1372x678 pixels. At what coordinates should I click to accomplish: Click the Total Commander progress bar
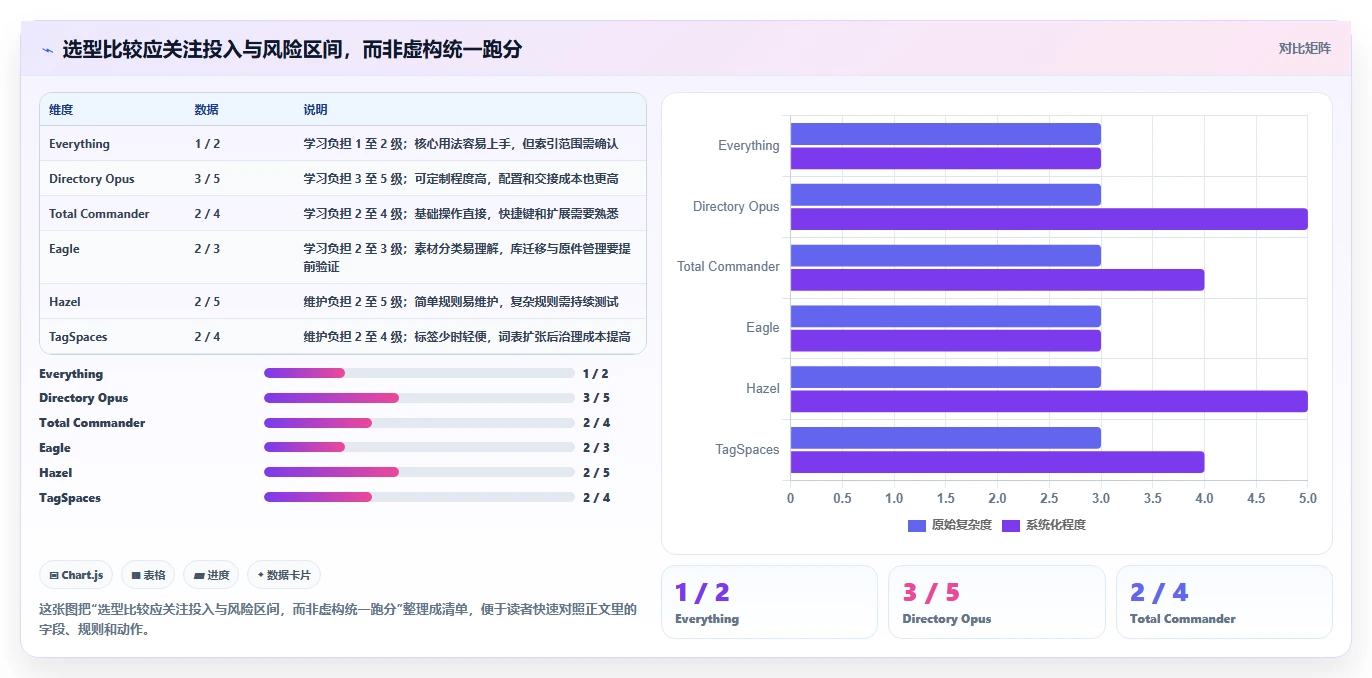click(419, 423)
